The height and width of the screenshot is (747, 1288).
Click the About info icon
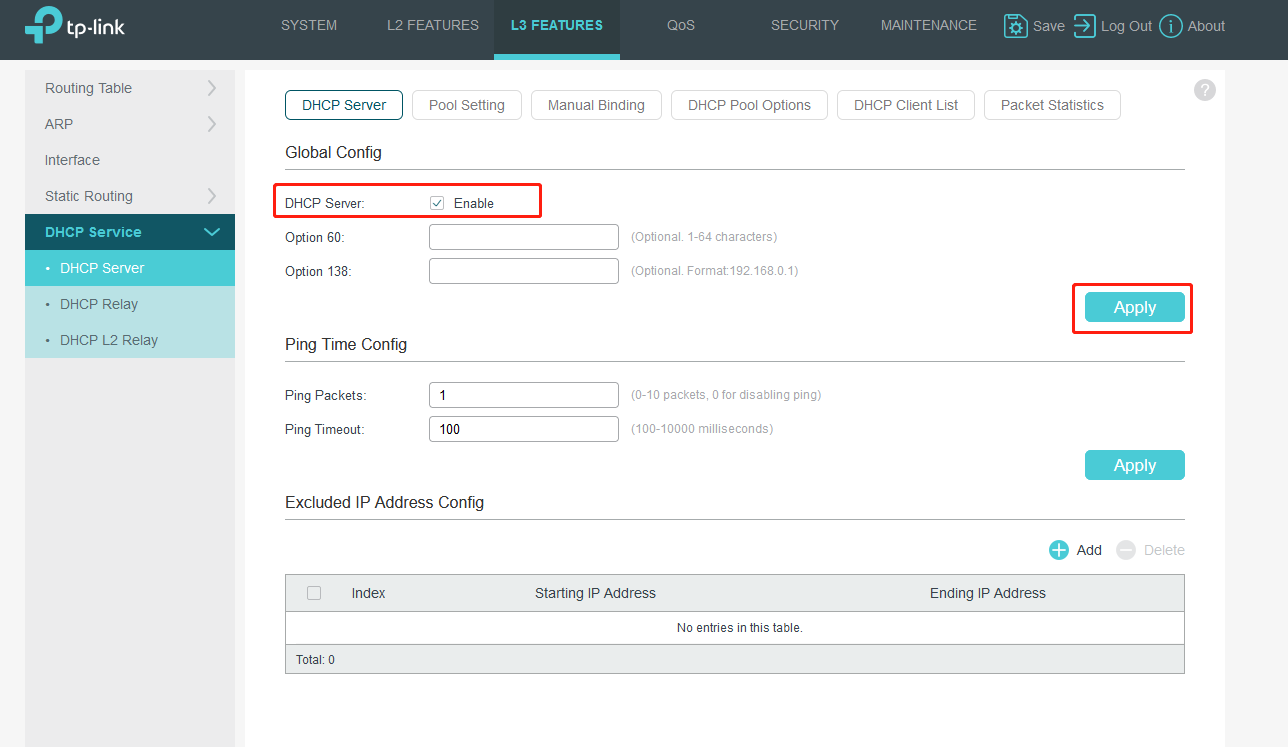click(1171, 26)
